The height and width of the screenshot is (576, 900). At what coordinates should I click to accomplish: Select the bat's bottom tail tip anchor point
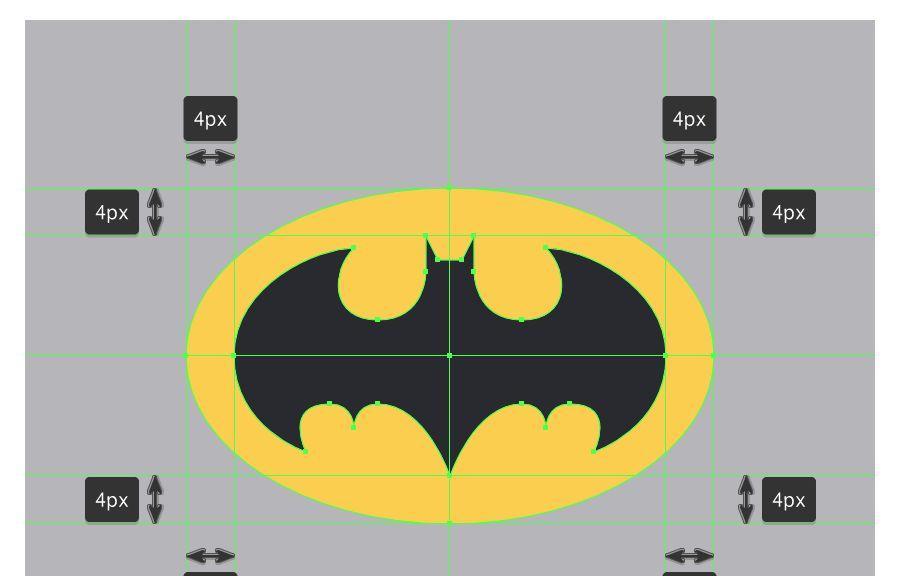tap(449, 475)
